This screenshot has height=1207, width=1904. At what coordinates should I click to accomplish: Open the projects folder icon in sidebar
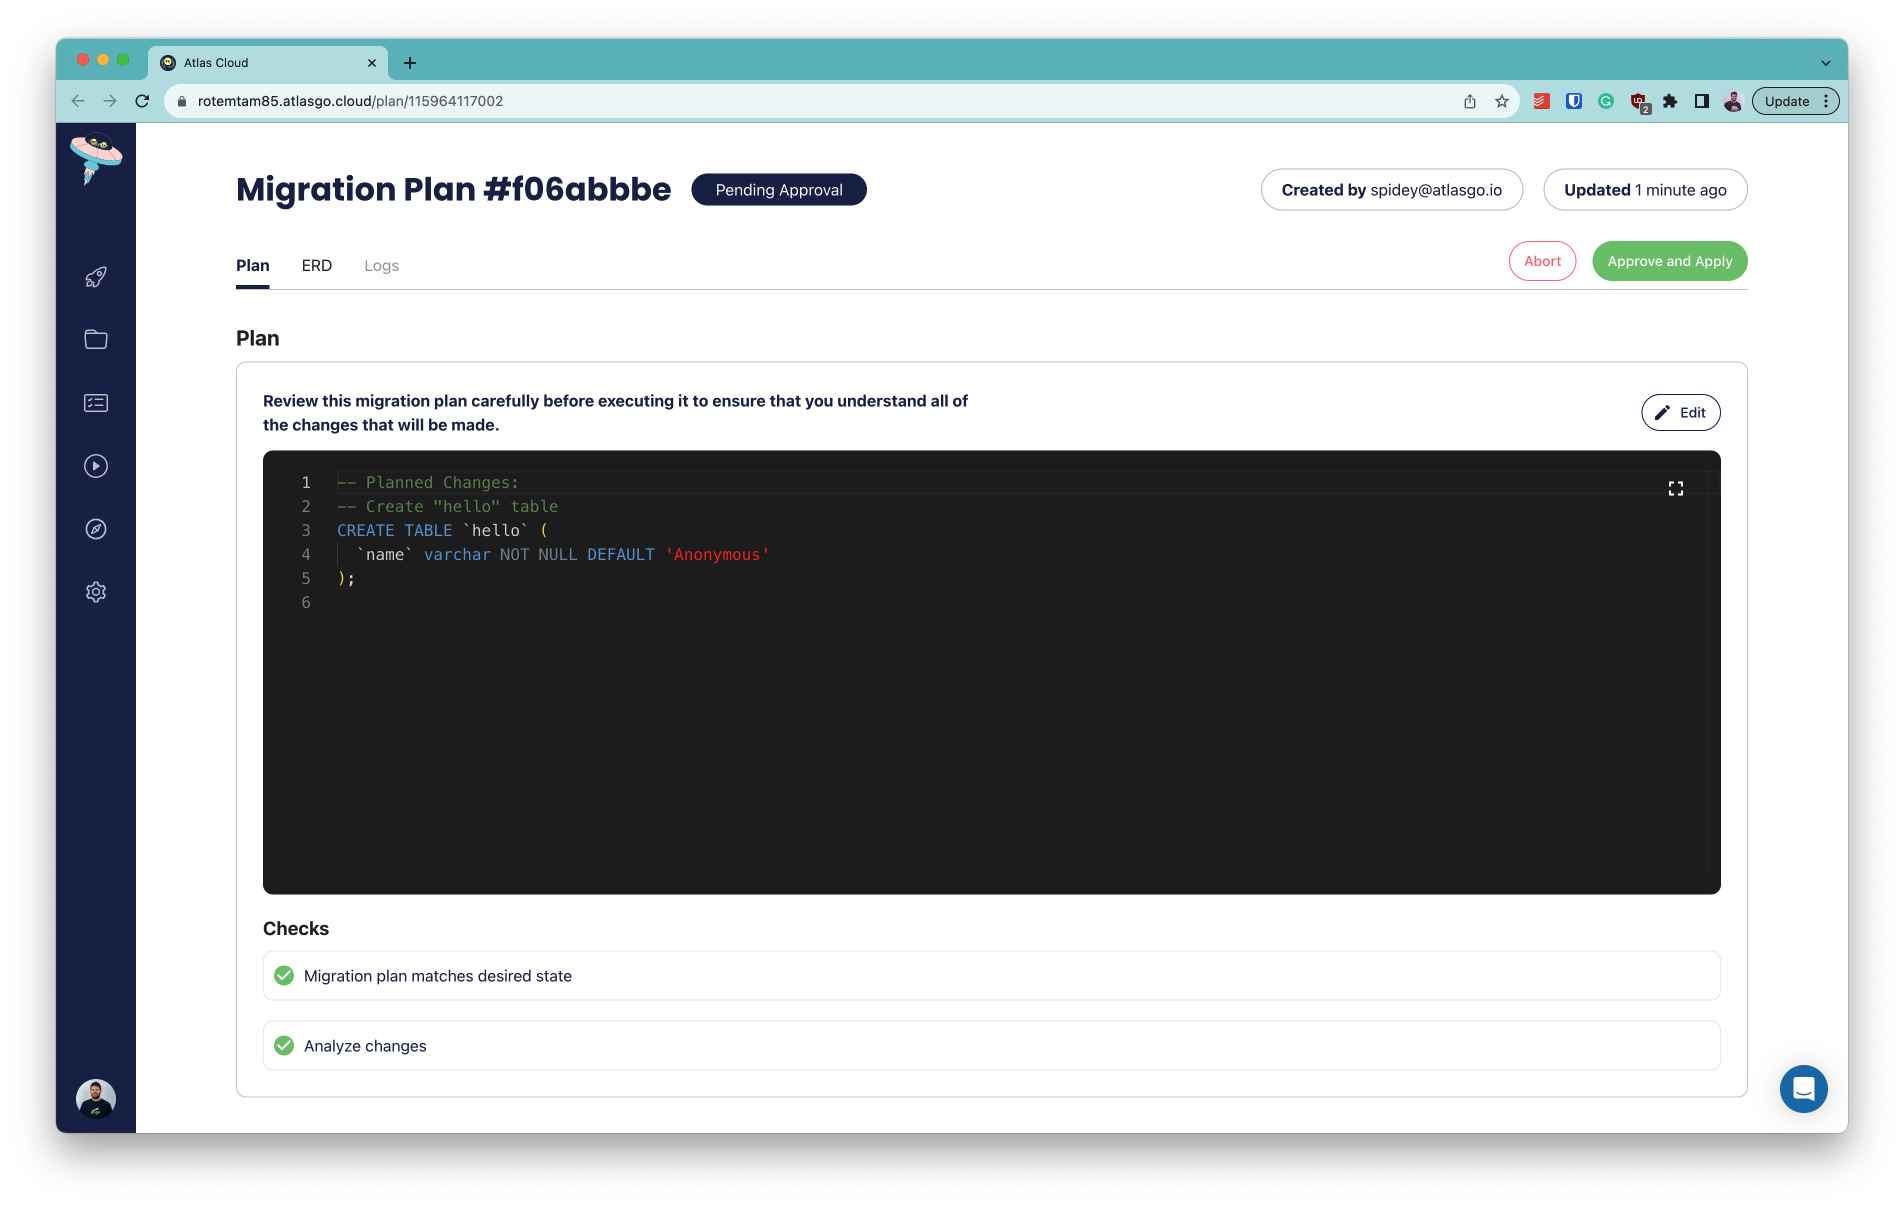tap(95, 339)
